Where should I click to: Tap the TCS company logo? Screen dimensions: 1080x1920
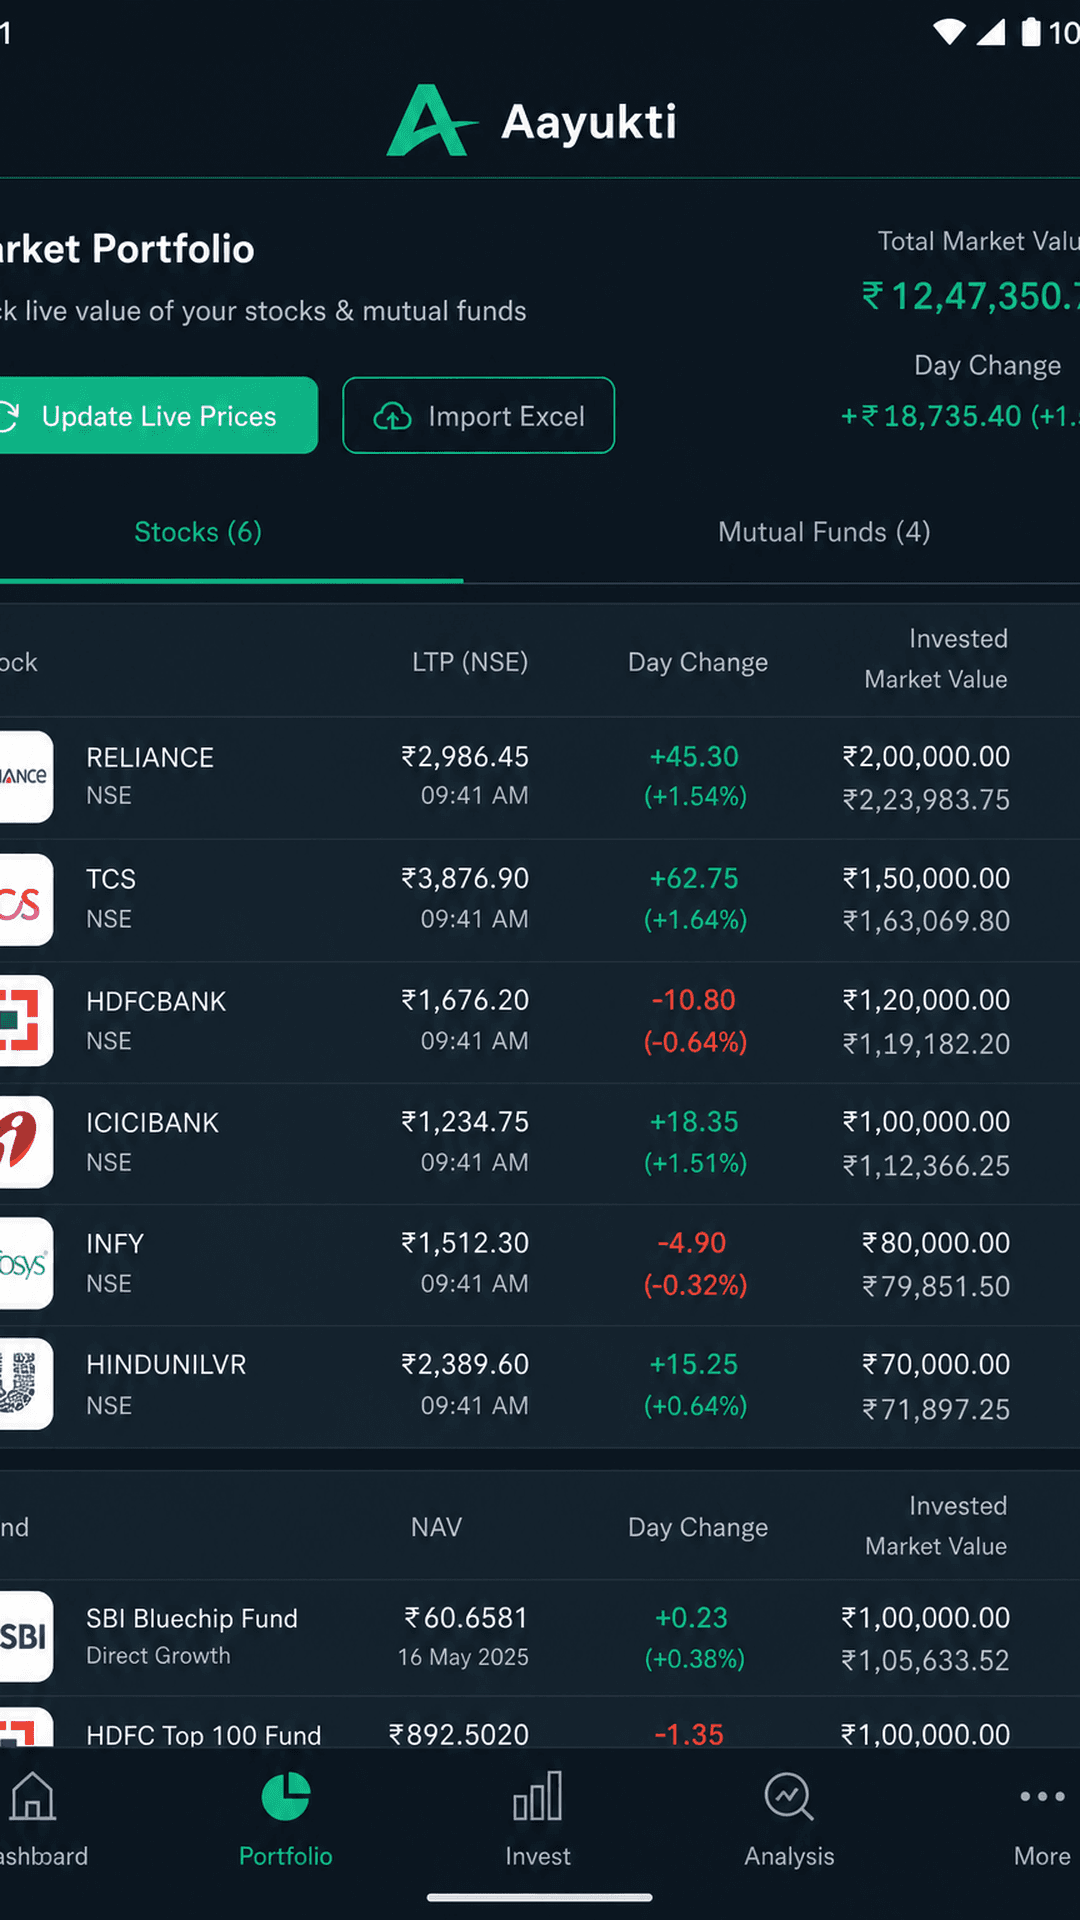24,900
